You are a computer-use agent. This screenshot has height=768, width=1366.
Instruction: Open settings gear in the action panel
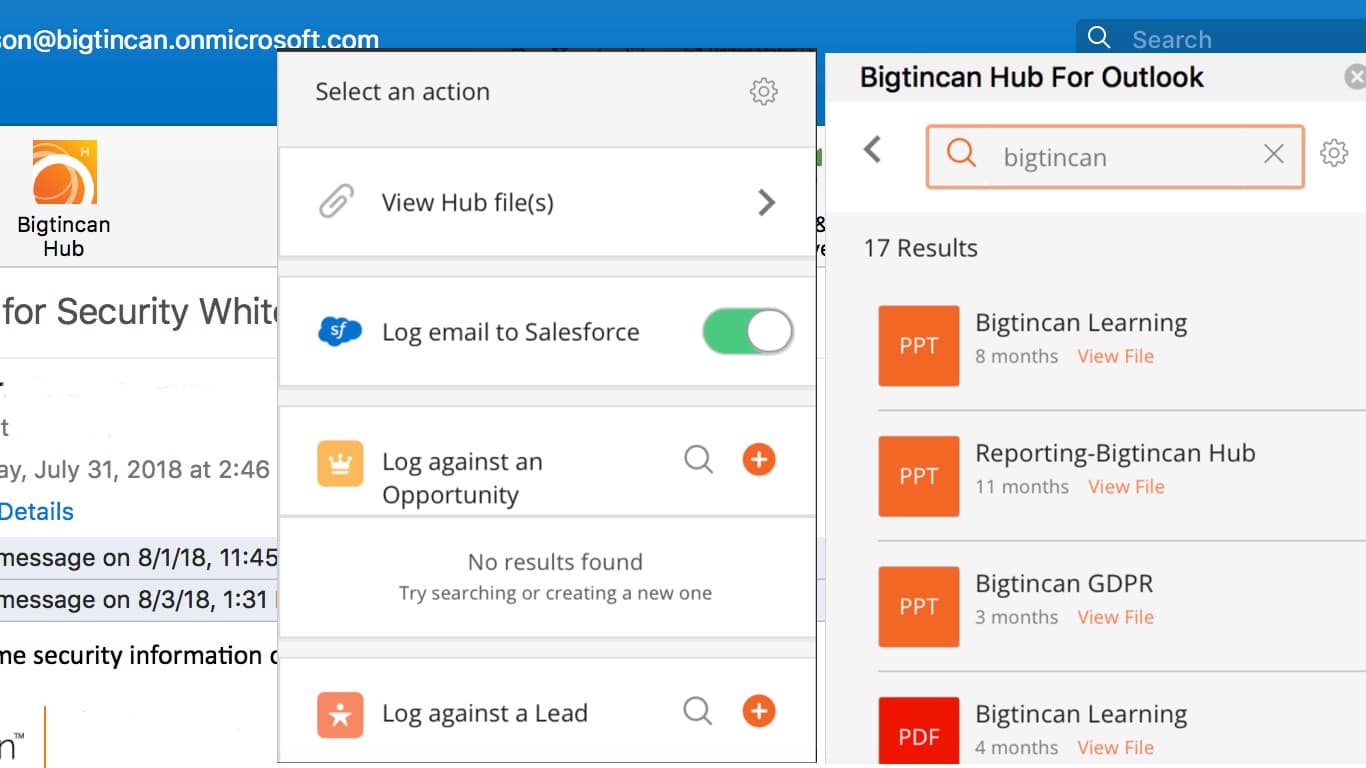763,91
